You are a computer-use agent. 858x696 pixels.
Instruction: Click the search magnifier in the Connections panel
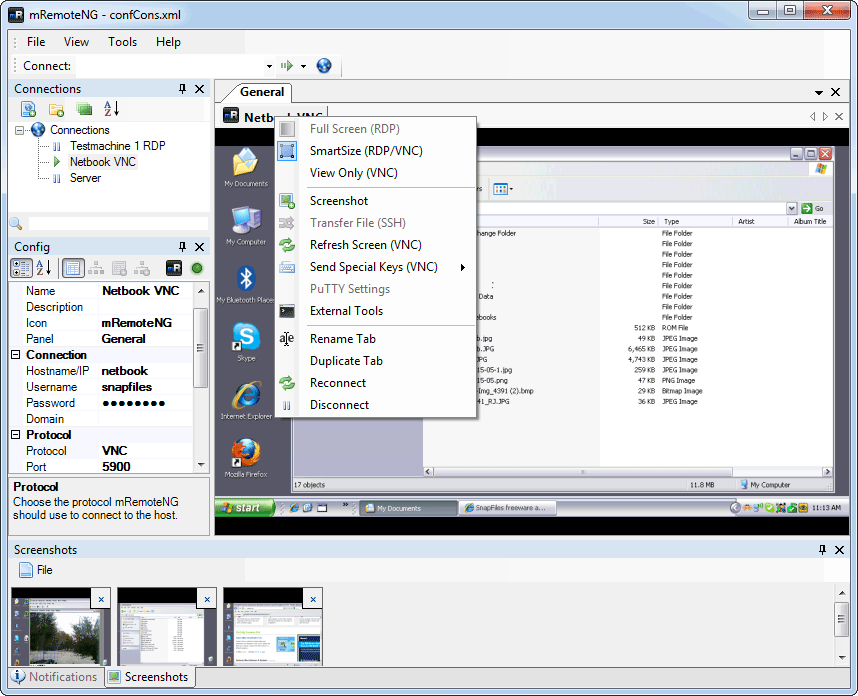pos(15,223)
